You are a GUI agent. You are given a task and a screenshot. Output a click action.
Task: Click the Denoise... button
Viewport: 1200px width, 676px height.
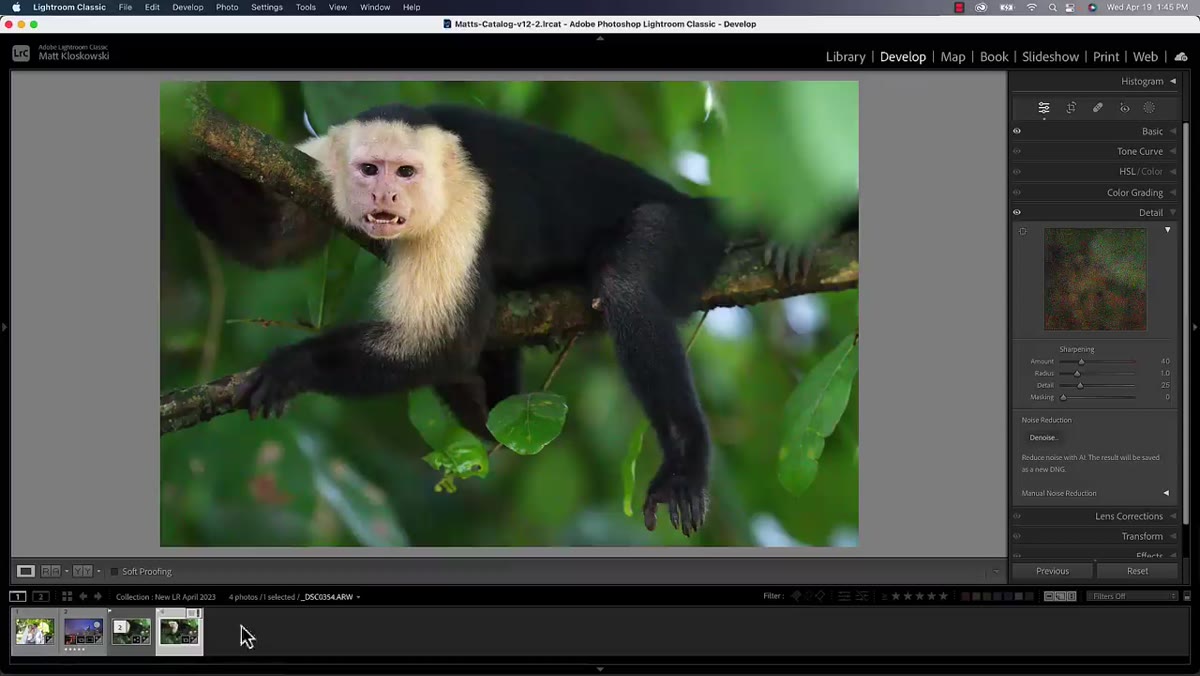(x=1043, y=437)
